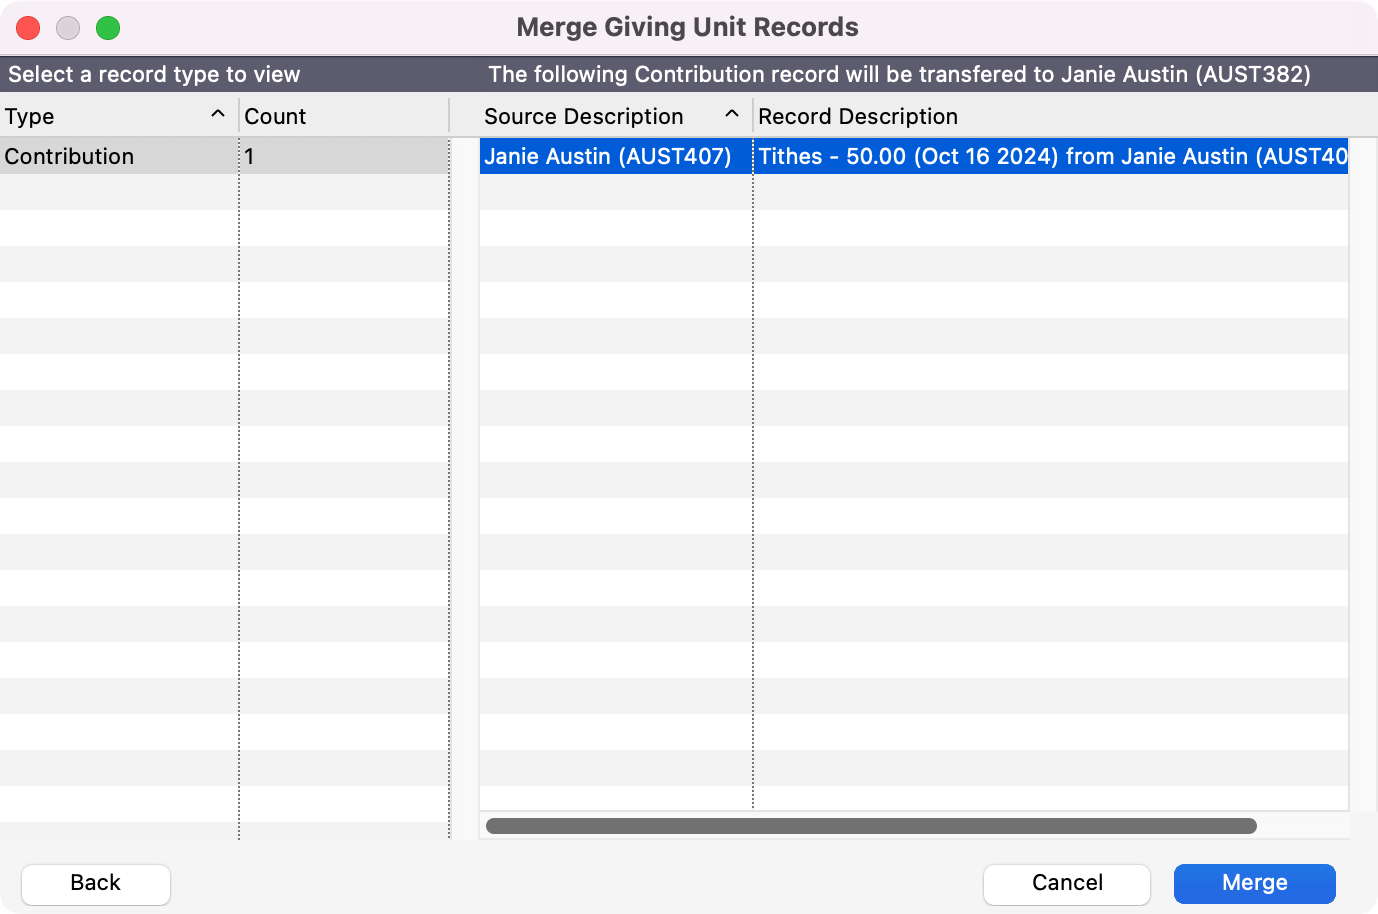Toggle the Type column sort arrow

(218, 115)
